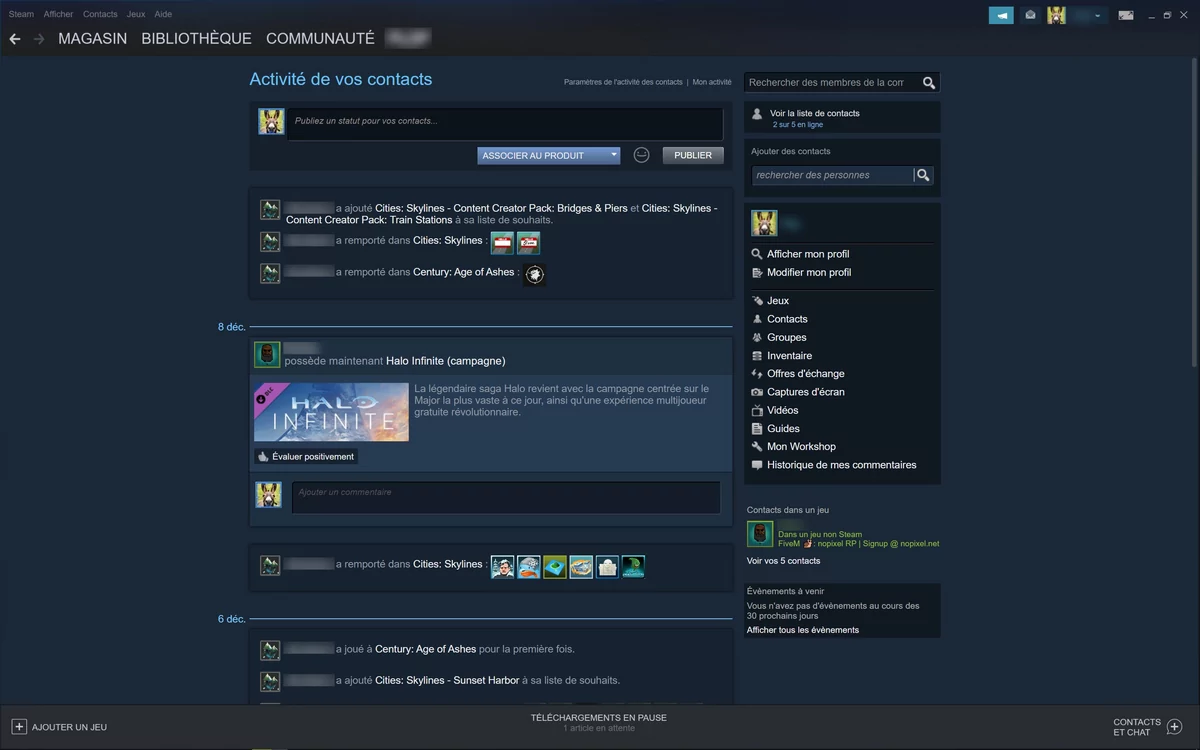Open Historique de mes commentaires
The width and height of the screenshot is (1200, 750).
(841, 465)
